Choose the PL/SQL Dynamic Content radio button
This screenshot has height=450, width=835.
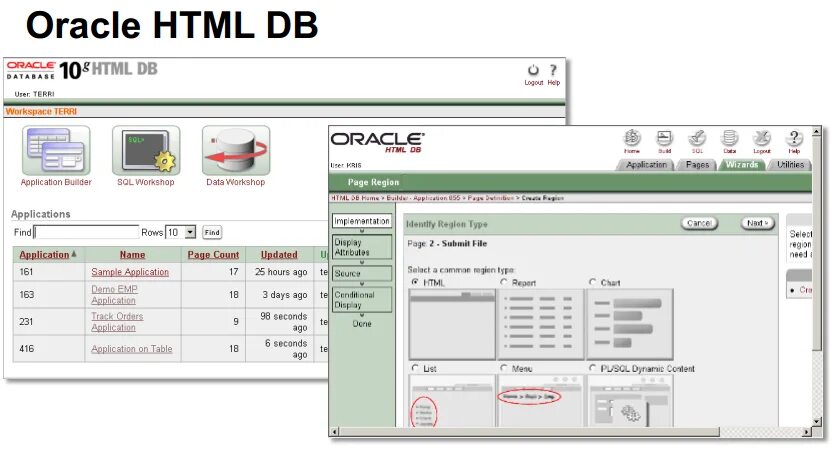click(x=592, y=367)
